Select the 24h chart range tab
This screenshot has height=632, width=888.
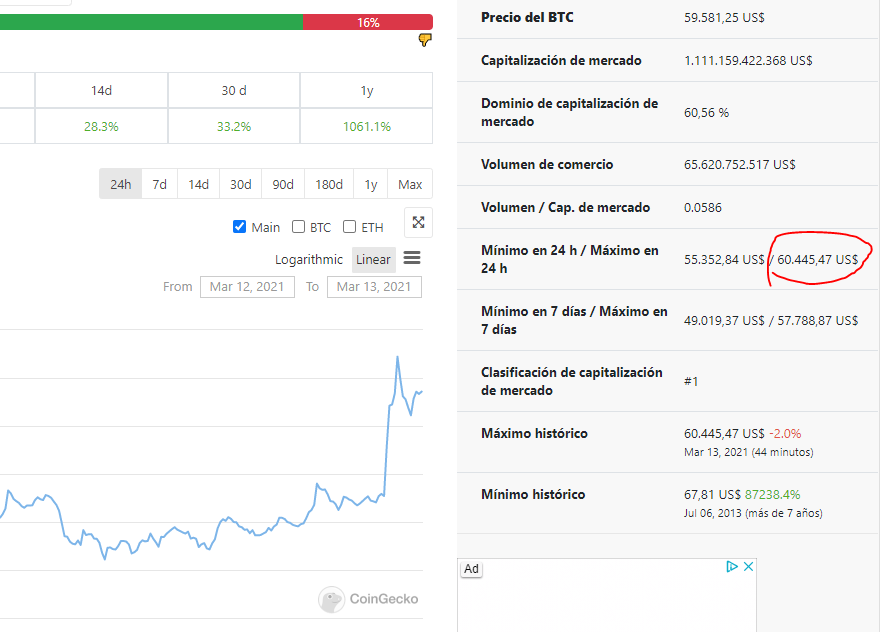[x=120, y=184]
